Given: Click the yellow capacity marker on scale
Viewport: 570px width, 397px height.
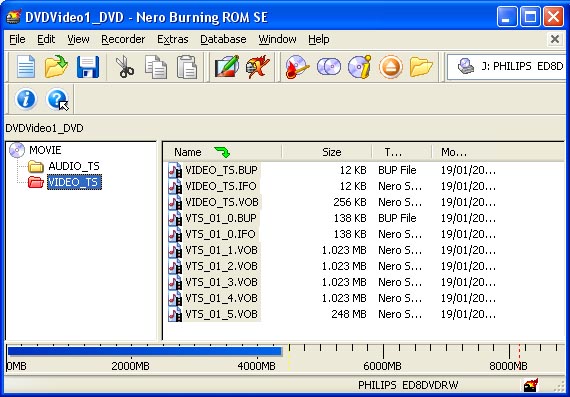Looking at the screenshot, I should 289,358.
